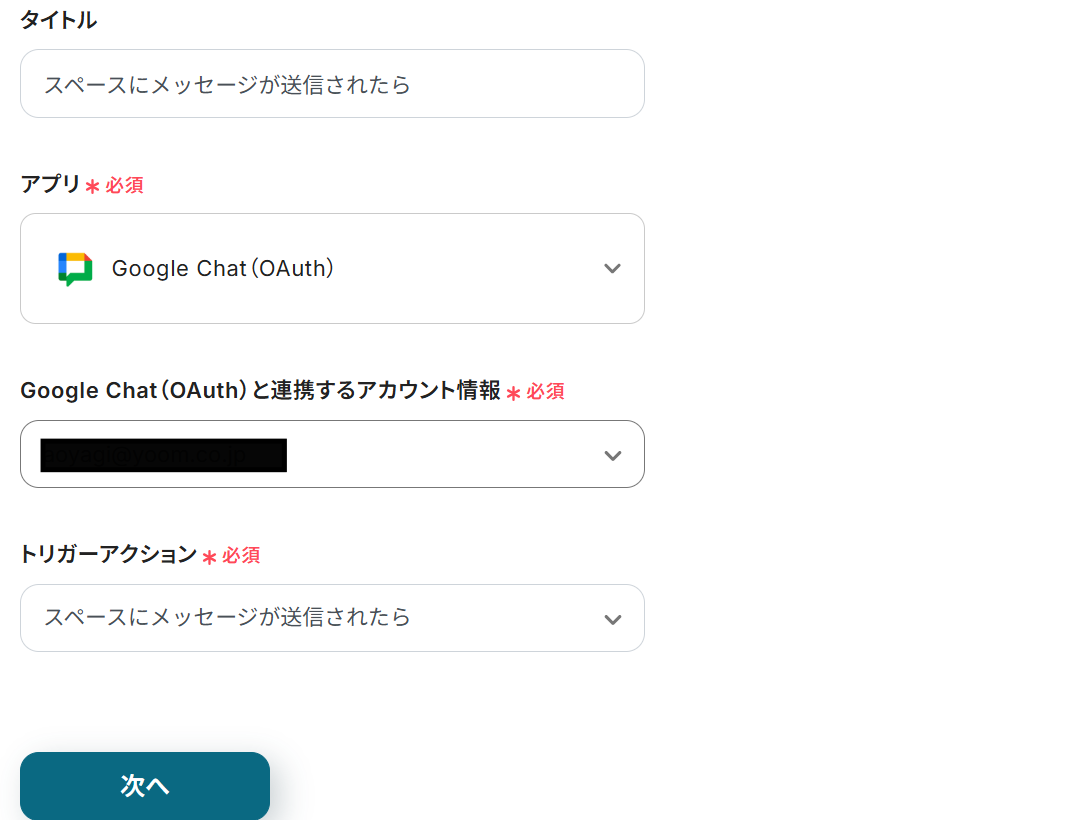The image size is (1078, 820).
Task: Expand the スペースにメッセージが送信されたら trigger dropdown
Action: pyautogui.click(x=332, y=618)
